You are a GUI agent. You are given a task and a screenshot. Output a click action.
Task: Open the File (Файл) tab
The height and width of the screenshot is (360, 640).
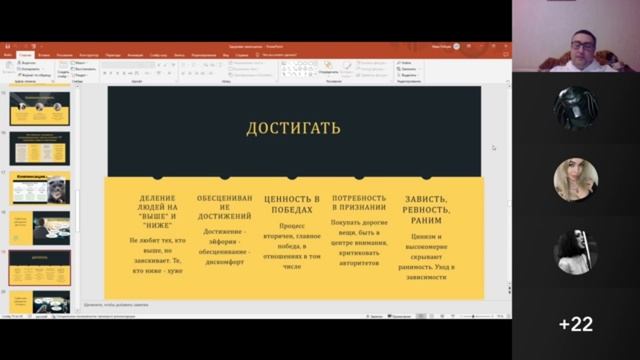[x=7, y=55]
